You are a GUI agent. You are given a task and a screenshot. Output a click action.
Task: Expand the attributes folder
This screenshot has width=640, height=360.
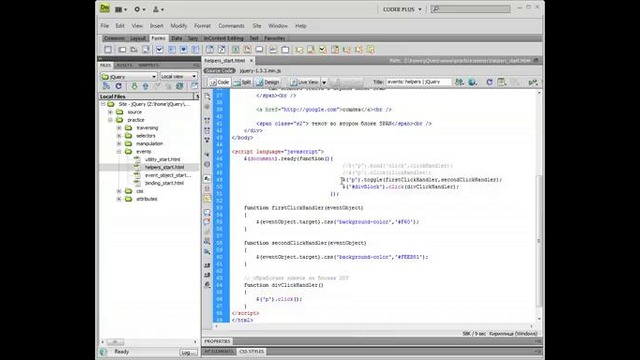click(x=119, y=199)
